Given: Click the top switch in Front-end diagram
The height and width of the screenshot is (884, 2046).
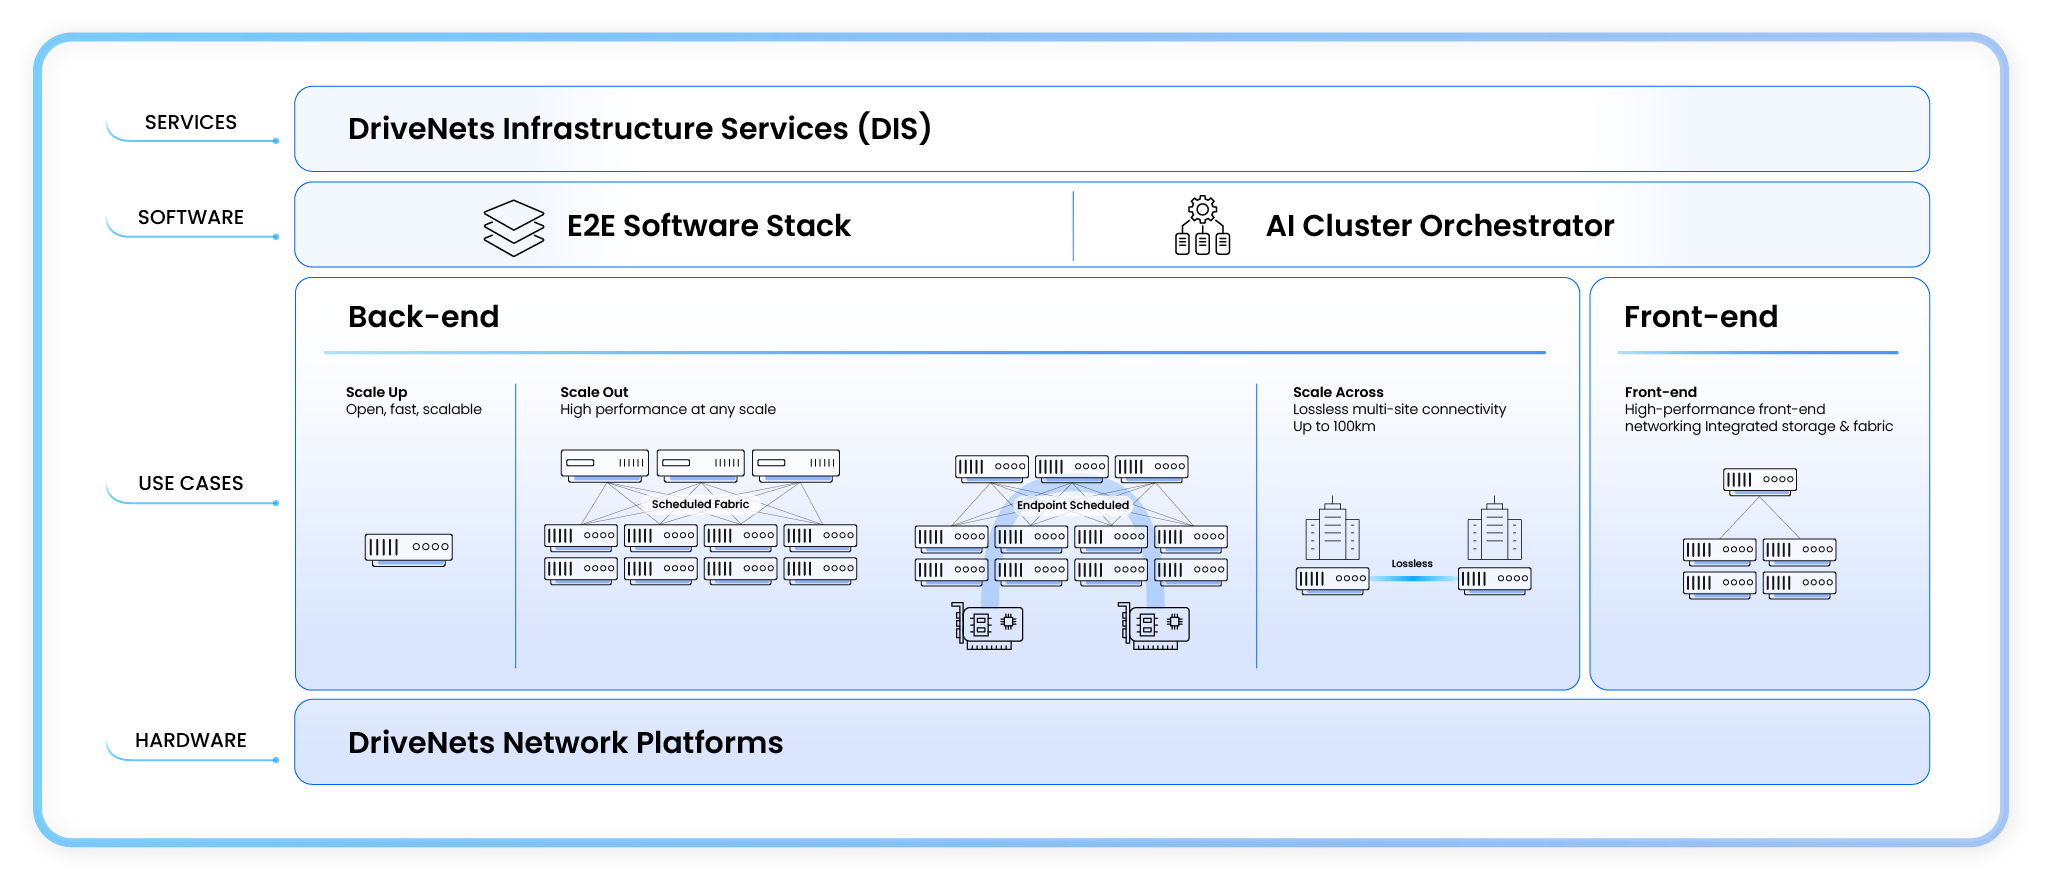Looking at the screenshot, I should click(1759, 480).
